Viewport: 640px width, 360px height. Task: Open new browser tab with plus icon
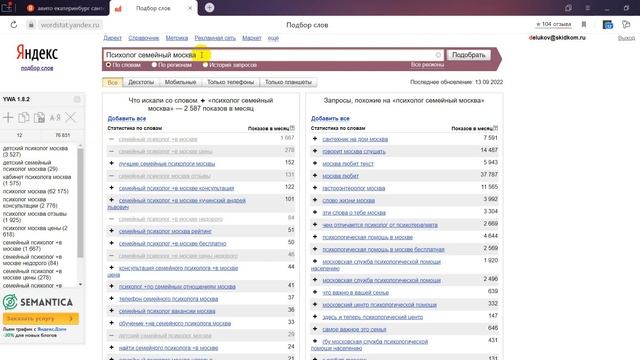pyautogui.click(x=209, y=7)
